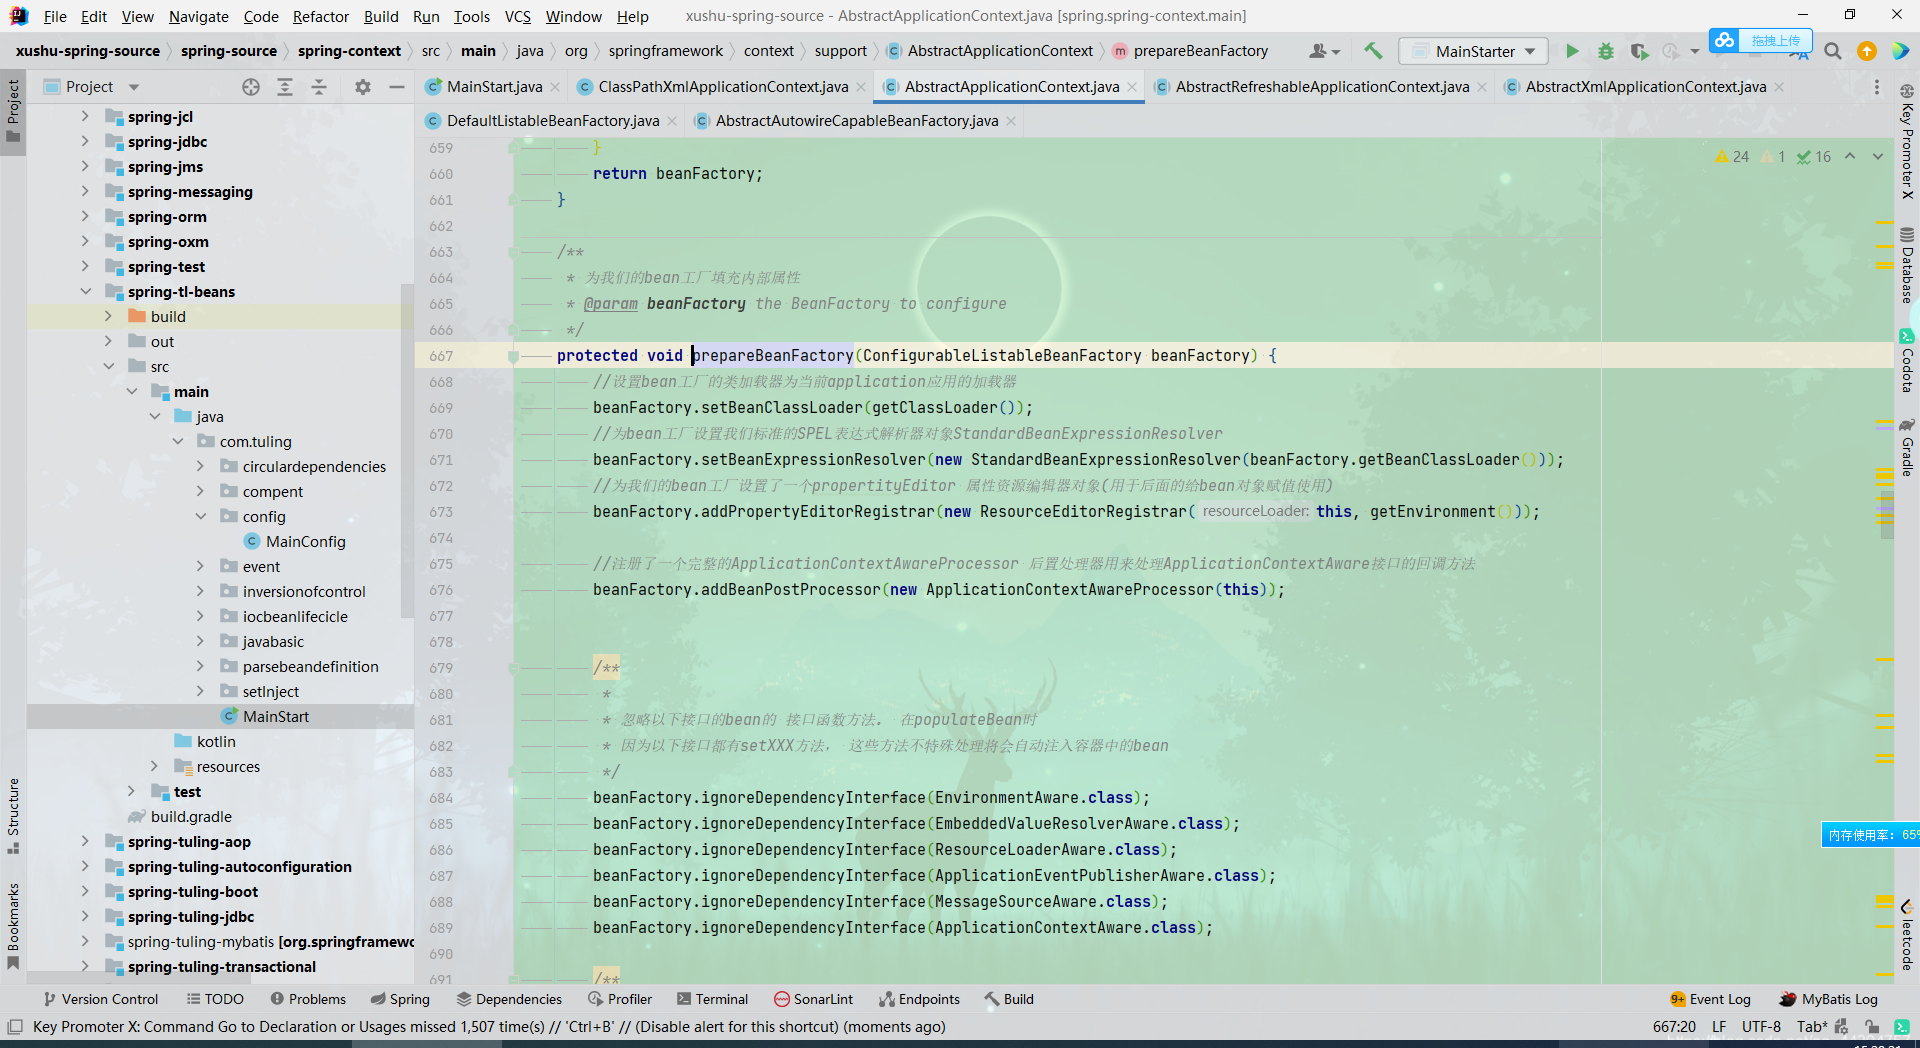Open the Profiler tool window
The height and width of the screenshot is (1048, 1920).
click(620, 999)
